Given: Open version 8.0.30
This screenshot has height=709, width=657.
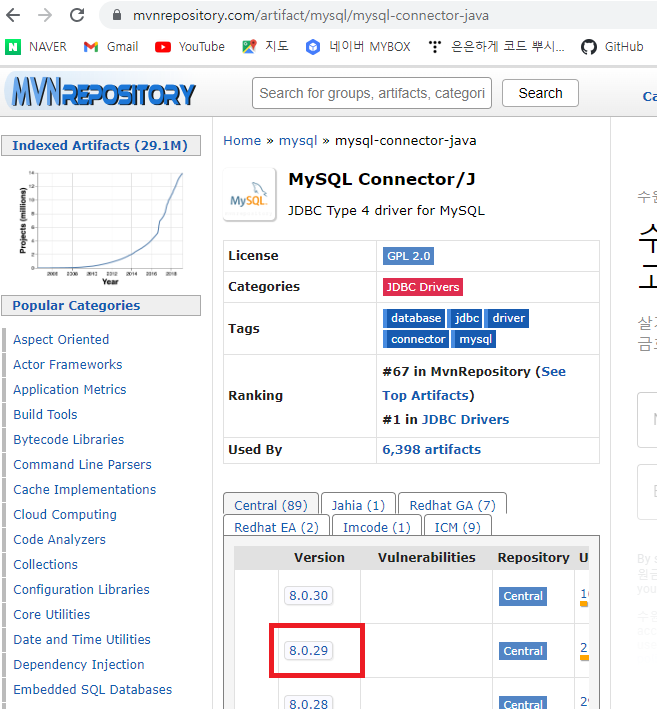Looking at the screenshot, I should pos(308,596).
